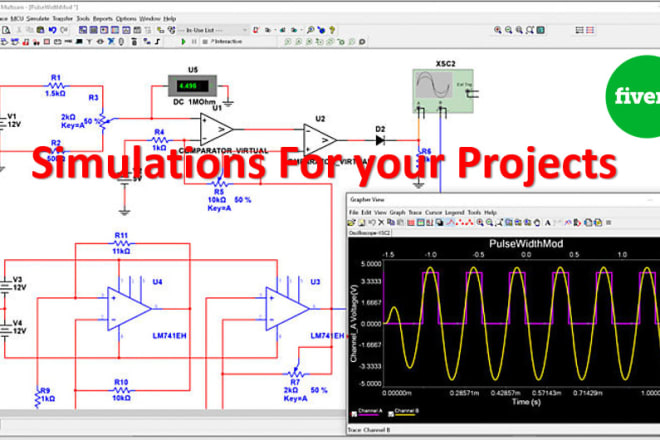Screen dimensions: 660x440
Task: Start the simulation with the green Run arrow
Action: 183,42
